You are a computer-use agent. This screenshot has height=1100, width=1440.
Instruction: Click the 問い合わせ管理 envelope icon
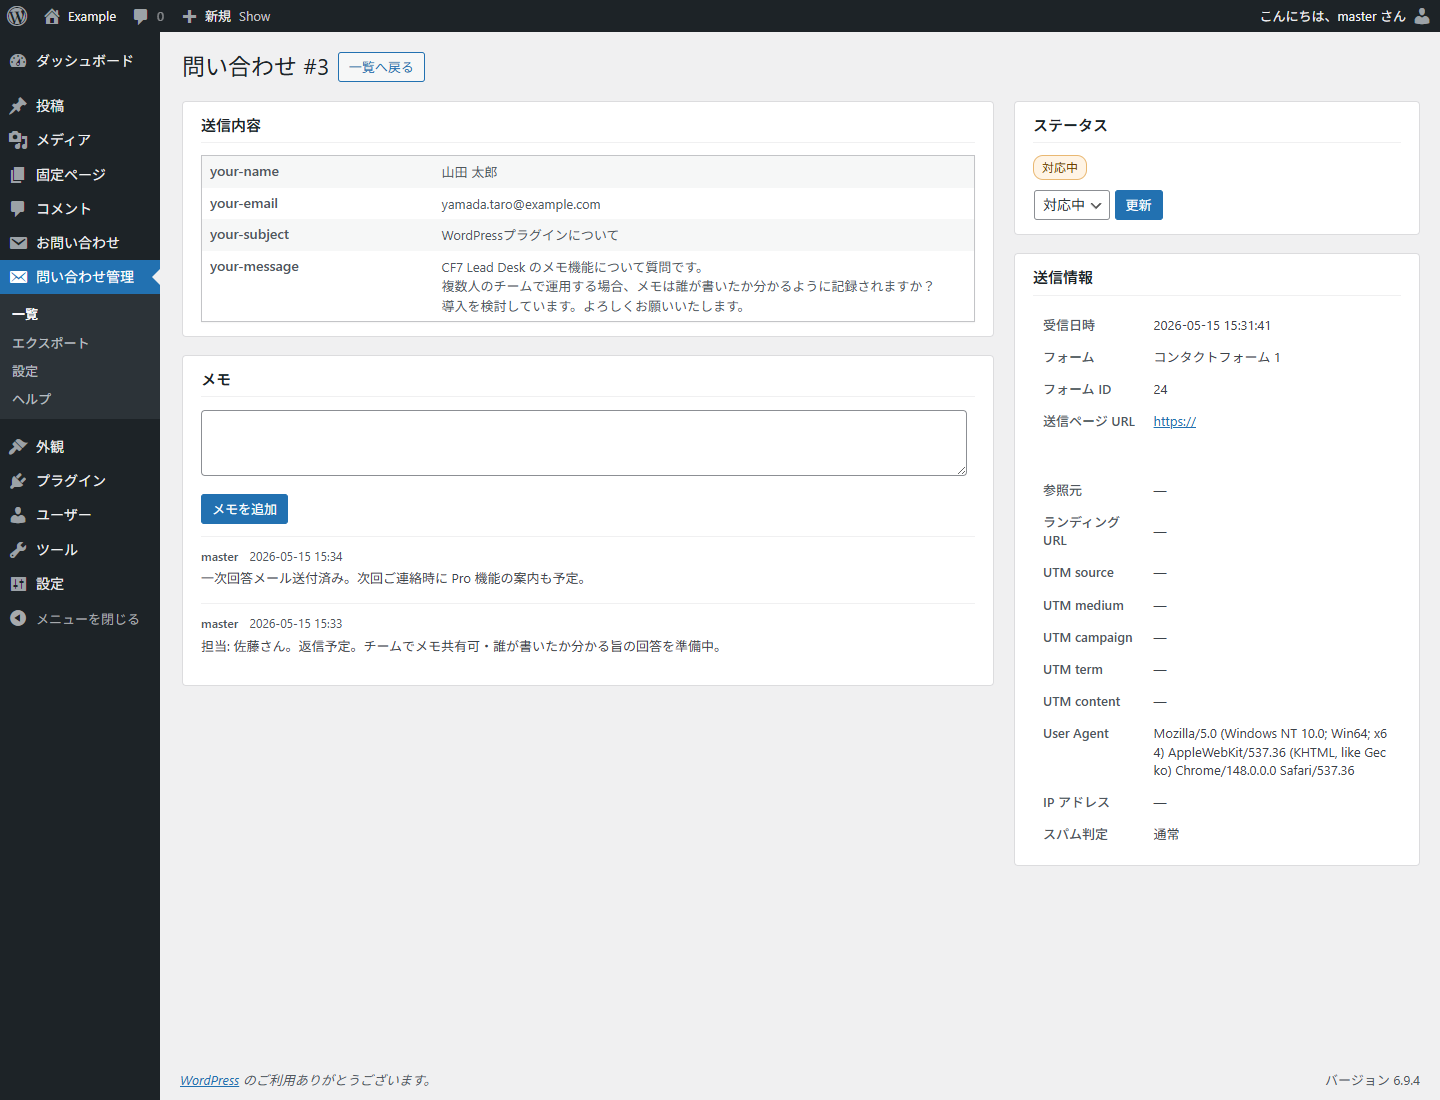click(x=18, y=277)
